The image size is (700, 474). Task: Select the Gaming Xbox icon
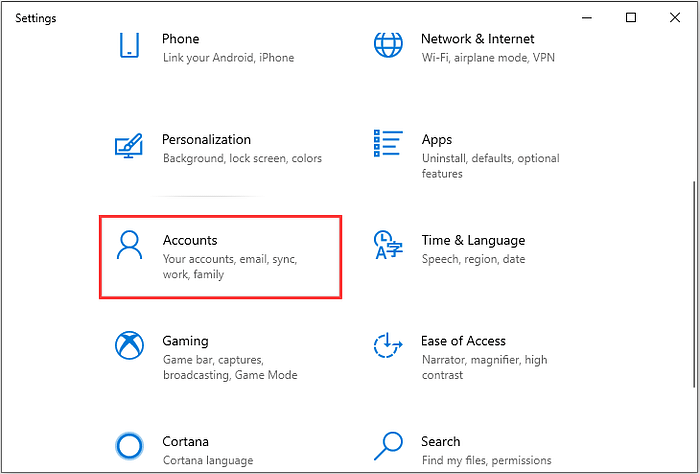point(129,345)
